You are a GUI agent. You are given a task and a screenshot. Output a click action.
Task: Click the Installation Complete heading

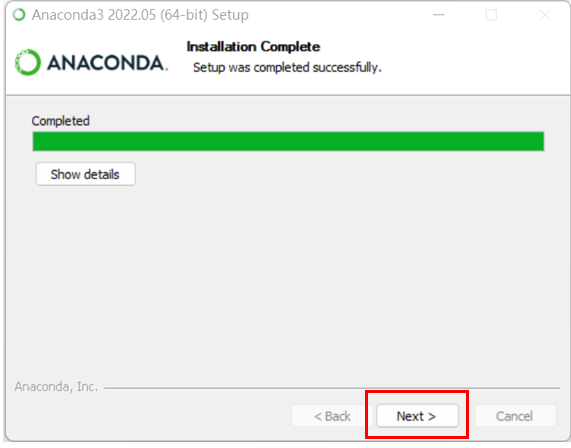click(253, 47)
